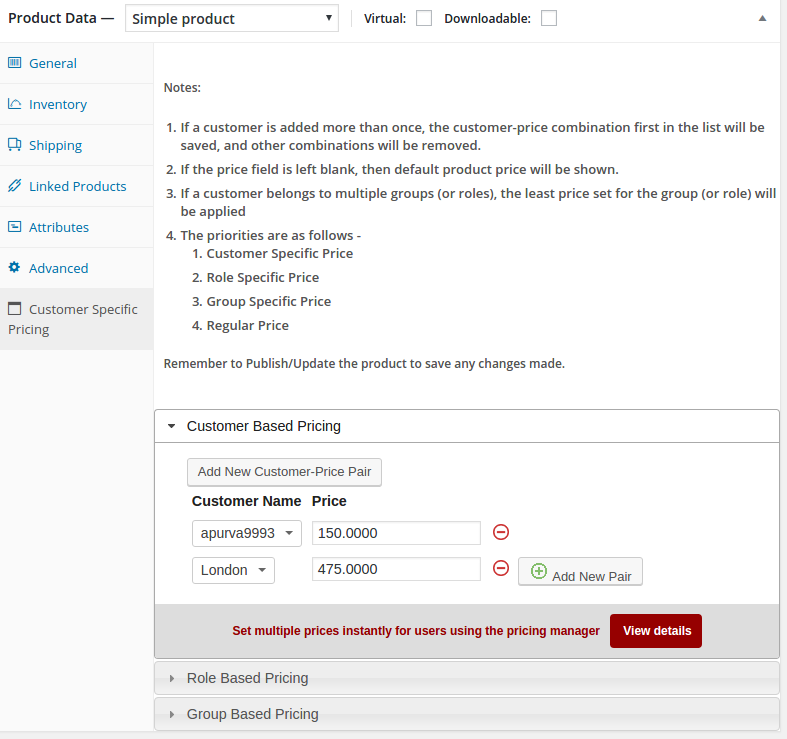Expand the Role Based Pricing section

click(467, 678)
